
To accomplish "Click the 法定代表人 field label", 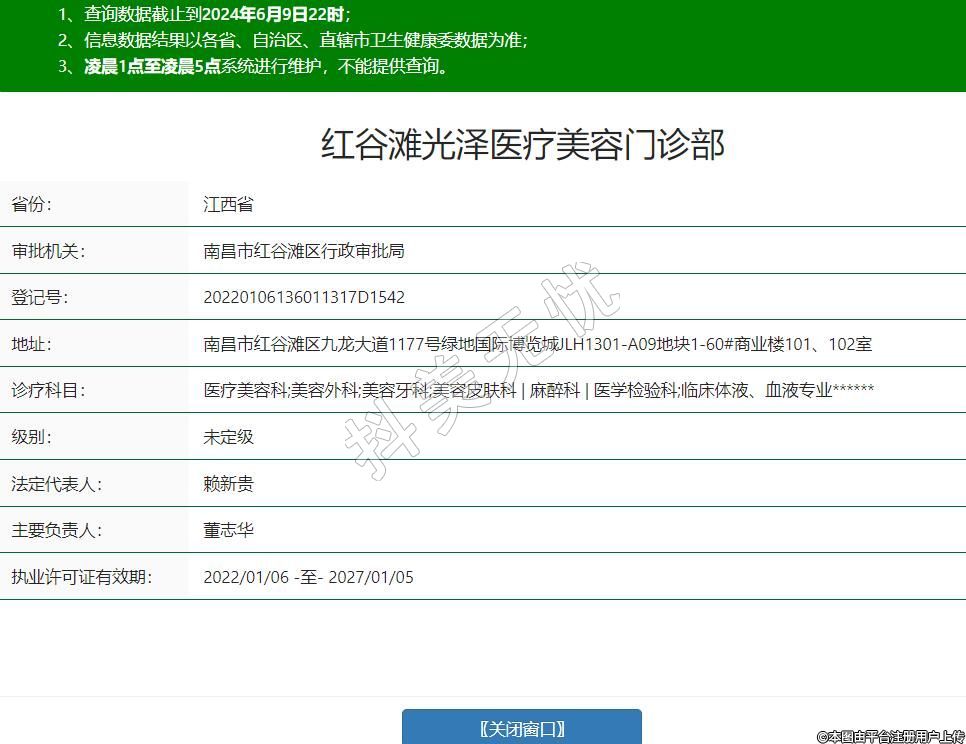I will tap(56, 484).
